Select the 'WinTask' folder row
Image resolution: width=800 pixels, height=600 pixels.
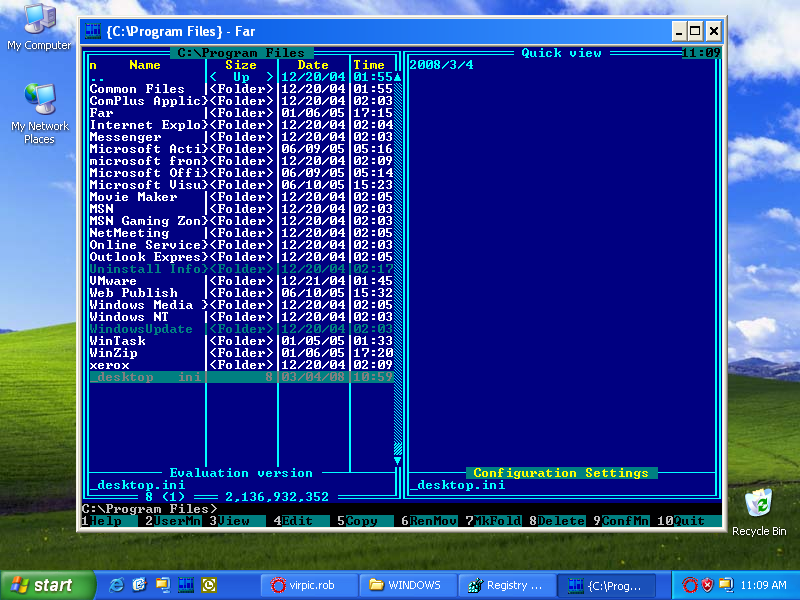point(241,341)
